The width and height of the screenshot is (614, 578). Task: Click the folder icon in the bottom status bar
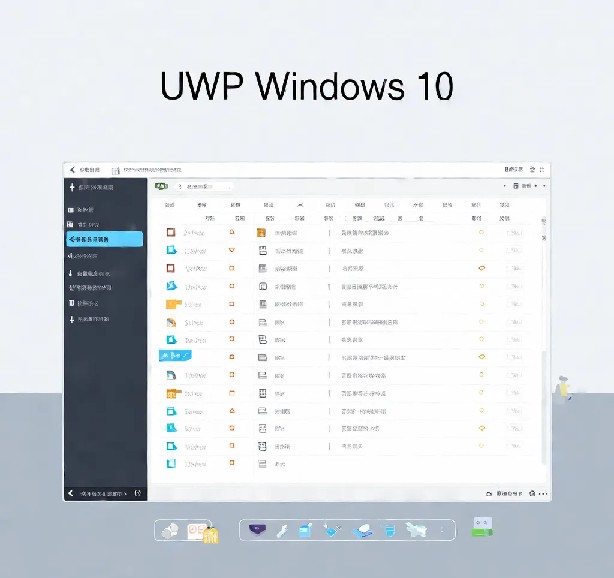point(489,494)
